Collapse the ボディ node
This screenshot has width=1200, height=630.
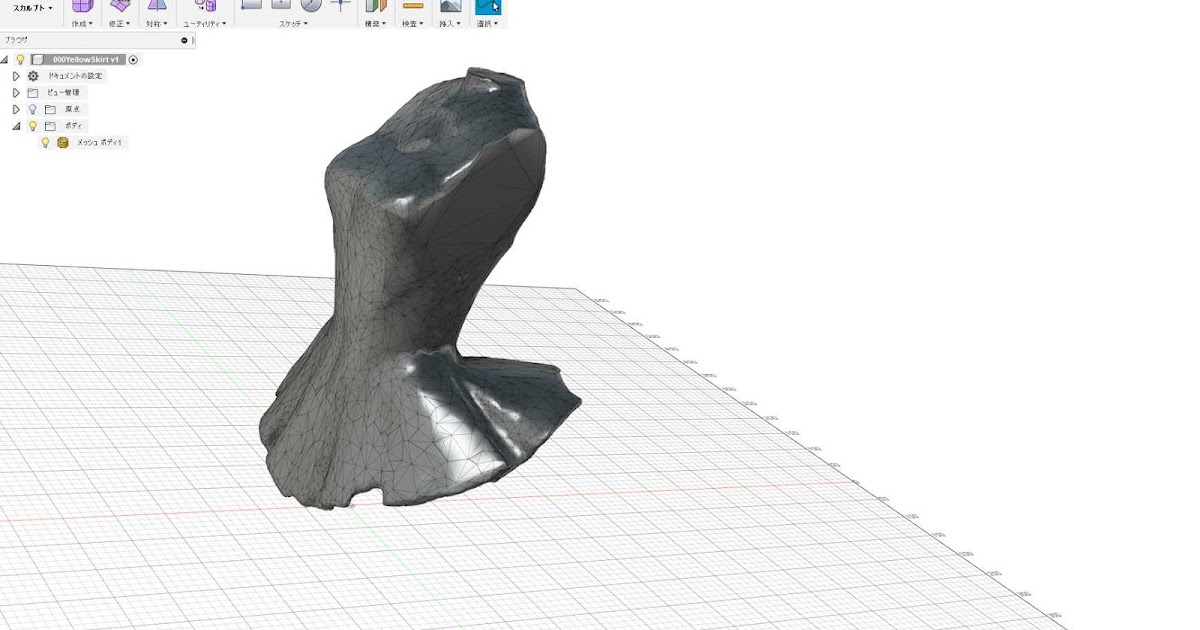(x=16, y=126)
